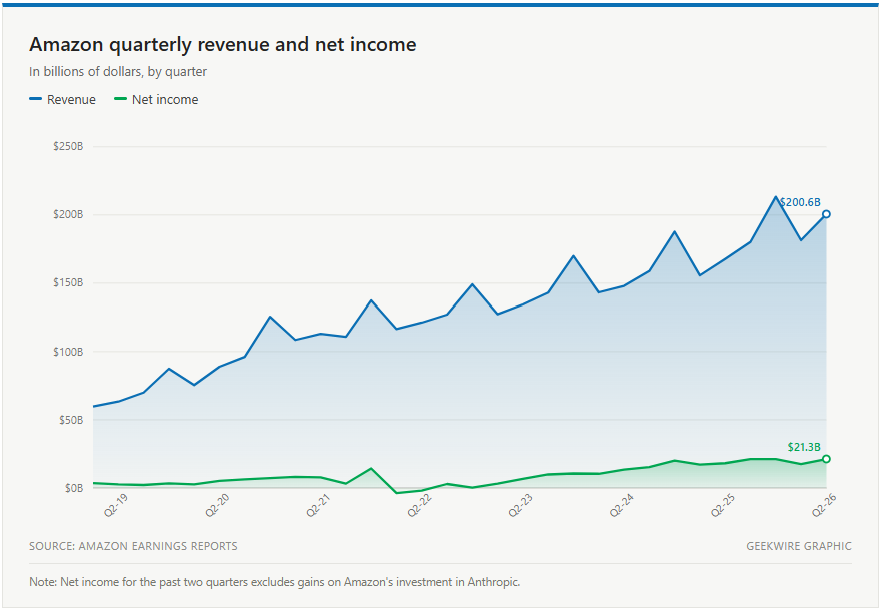Click the $250B y-axis label

tap(68, 146)
